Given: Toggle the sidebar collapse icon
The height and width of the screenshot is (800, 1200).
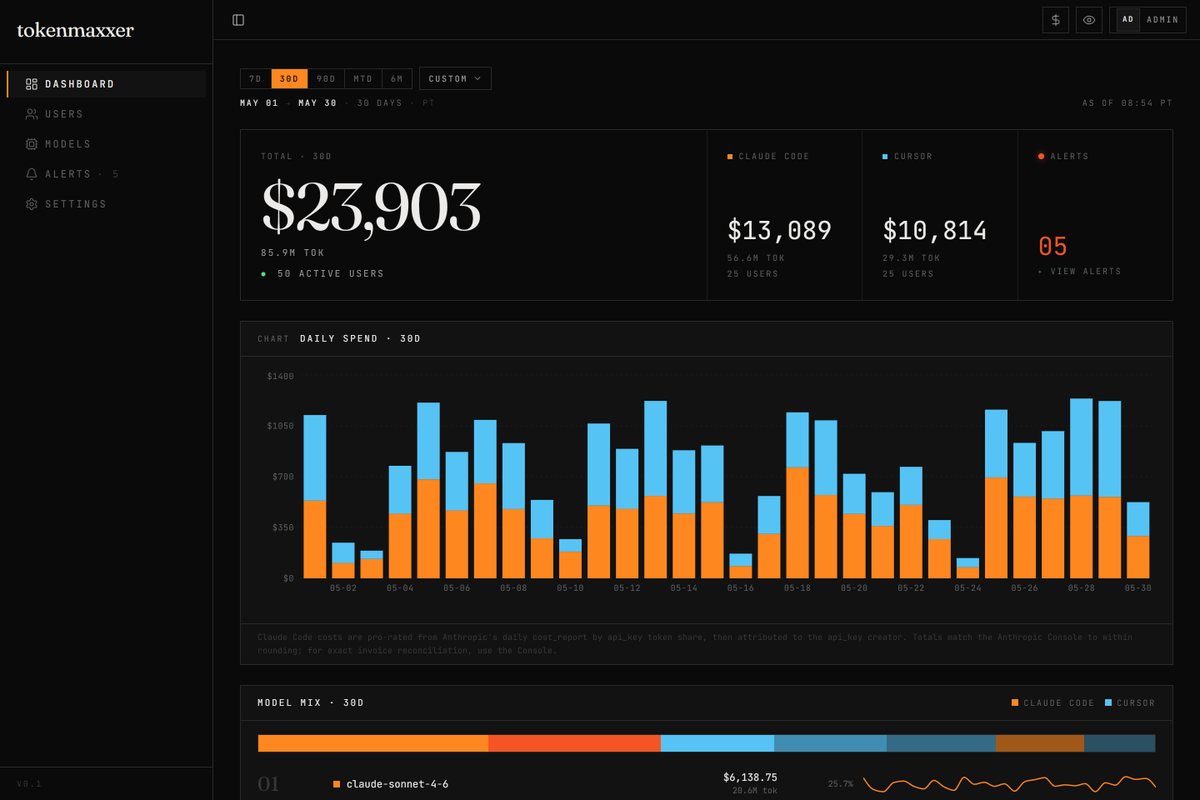Looking at the screenshot, I should [x=238, y=20].
